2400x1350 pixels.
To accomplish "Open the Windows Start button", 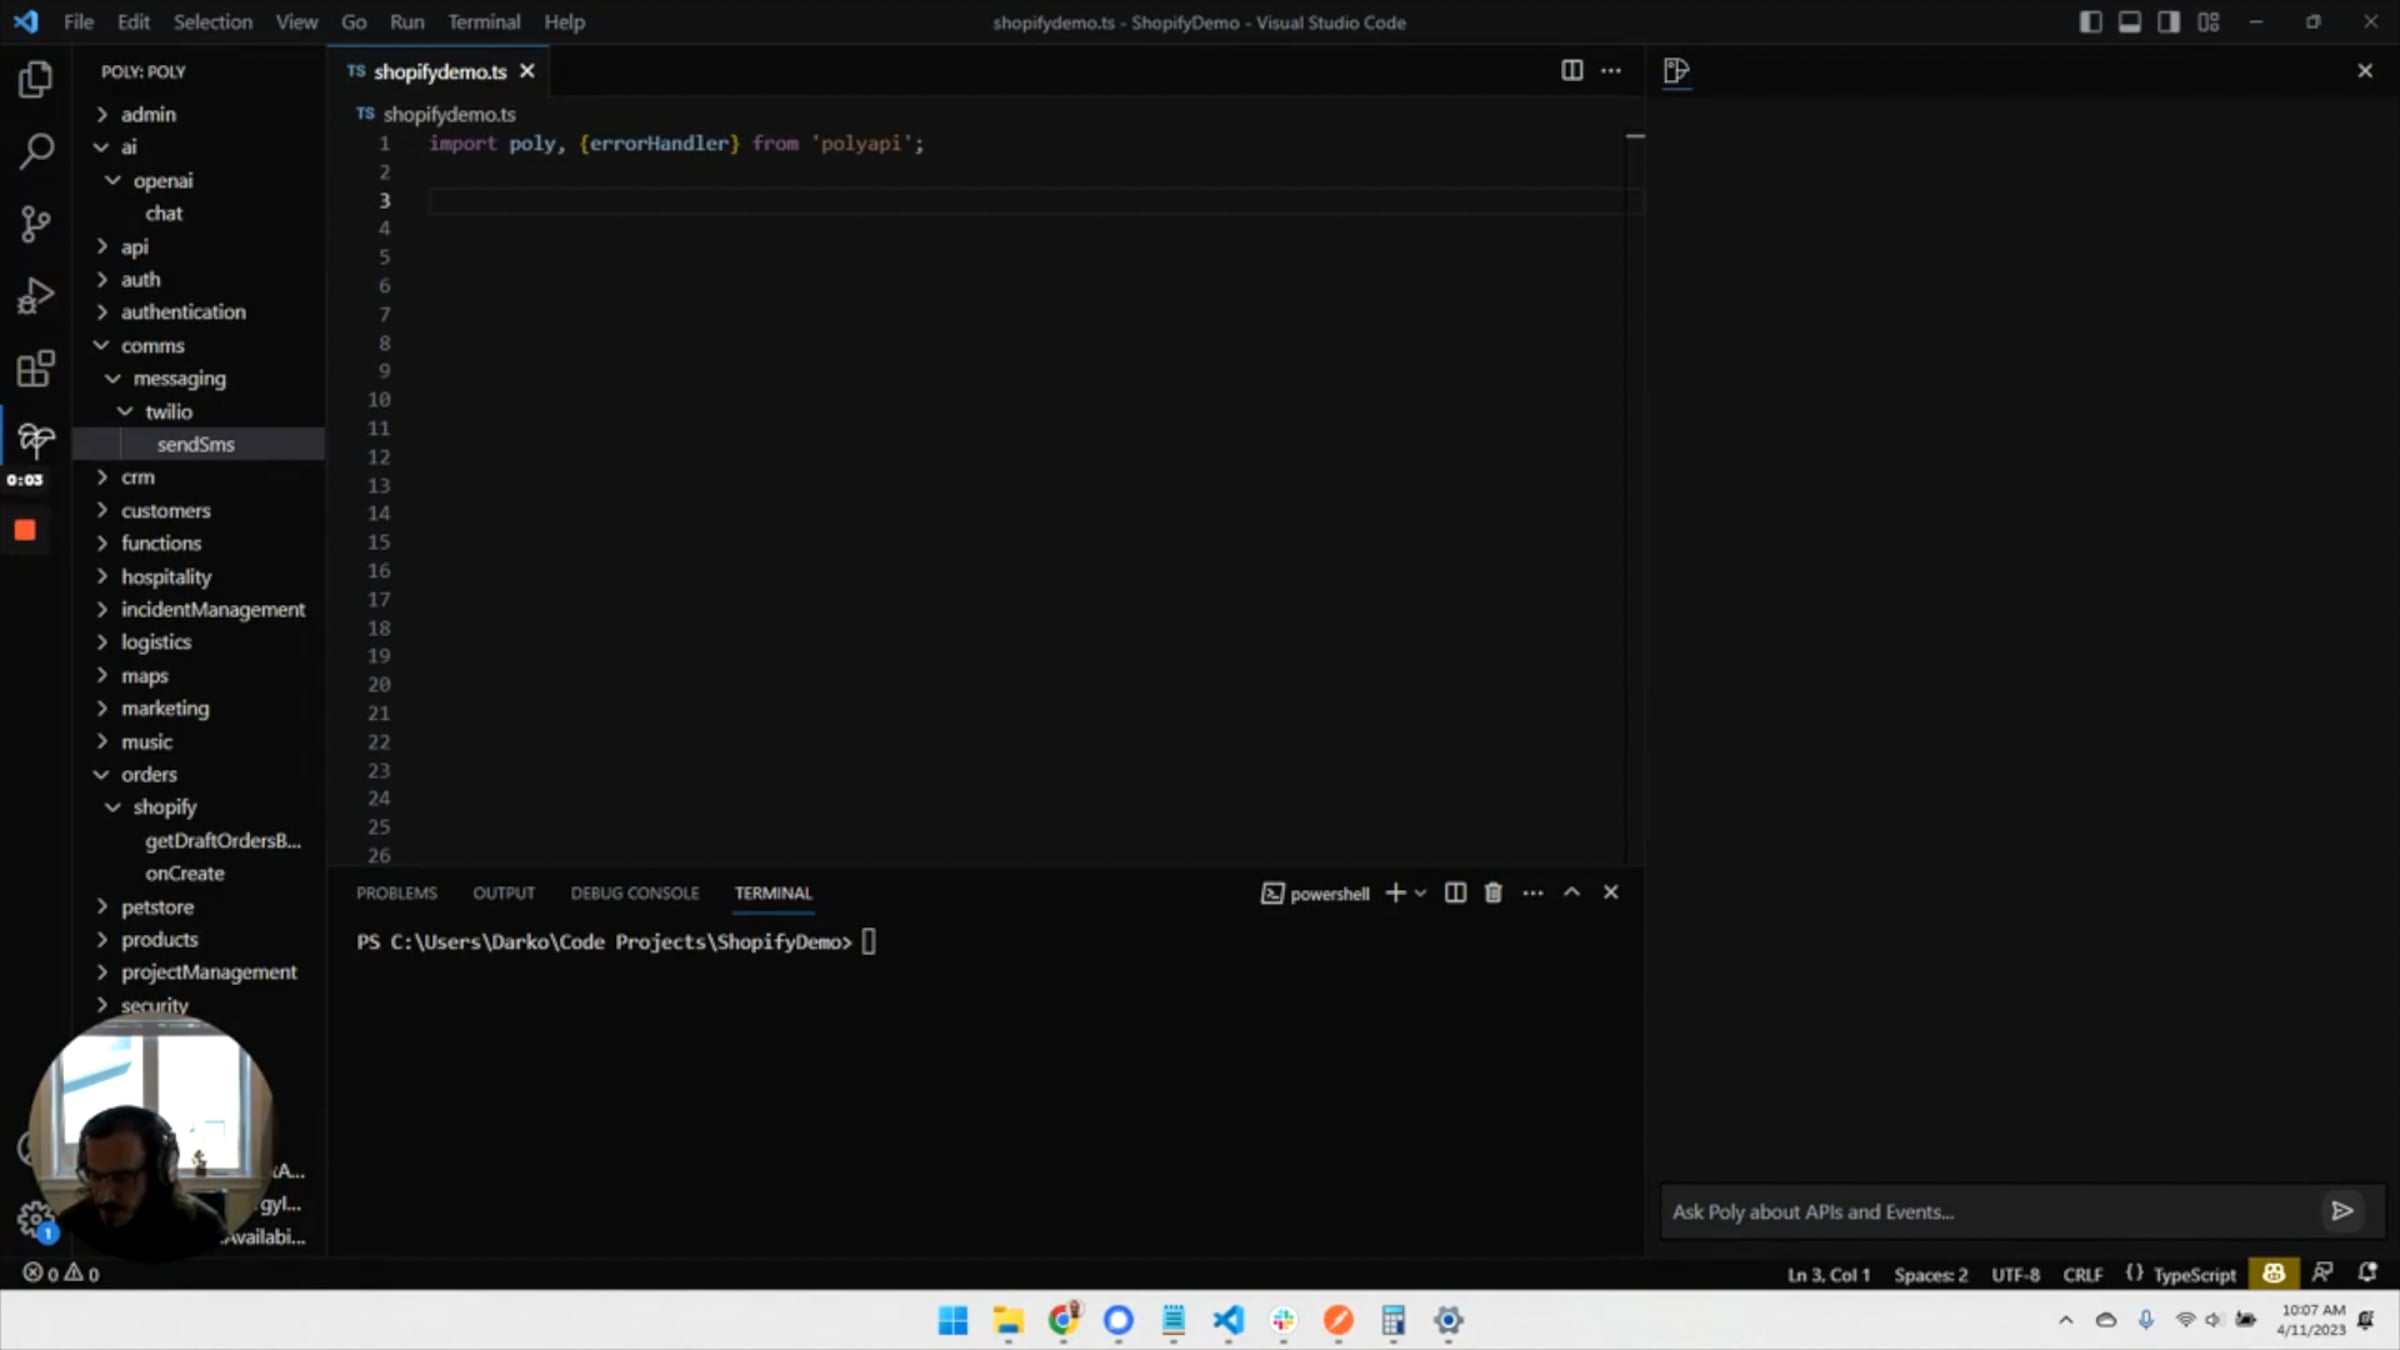I will pos(953,1320).
